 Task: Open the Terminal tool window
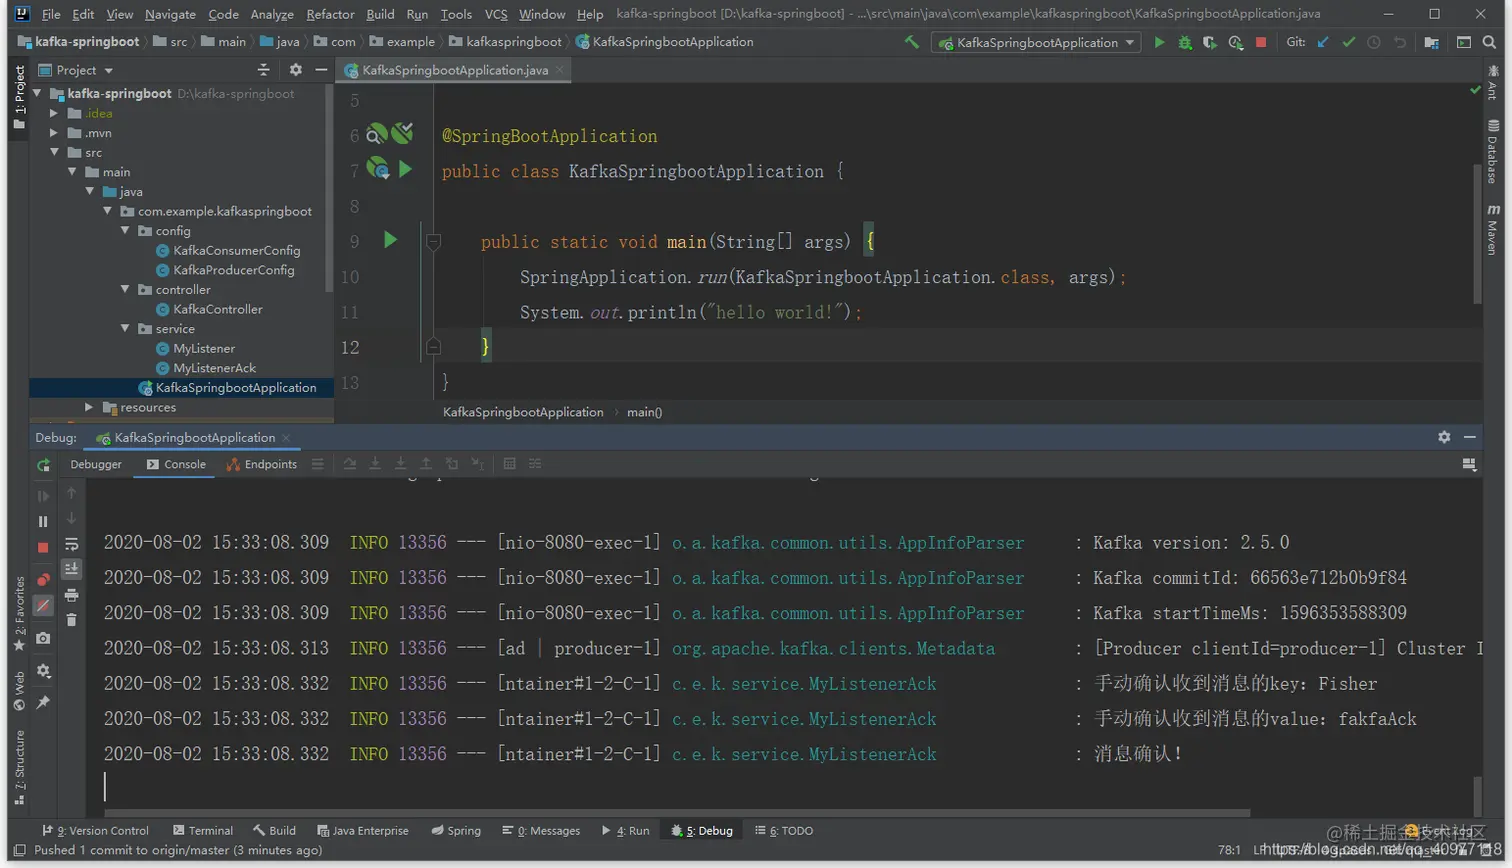click(203, 830)
